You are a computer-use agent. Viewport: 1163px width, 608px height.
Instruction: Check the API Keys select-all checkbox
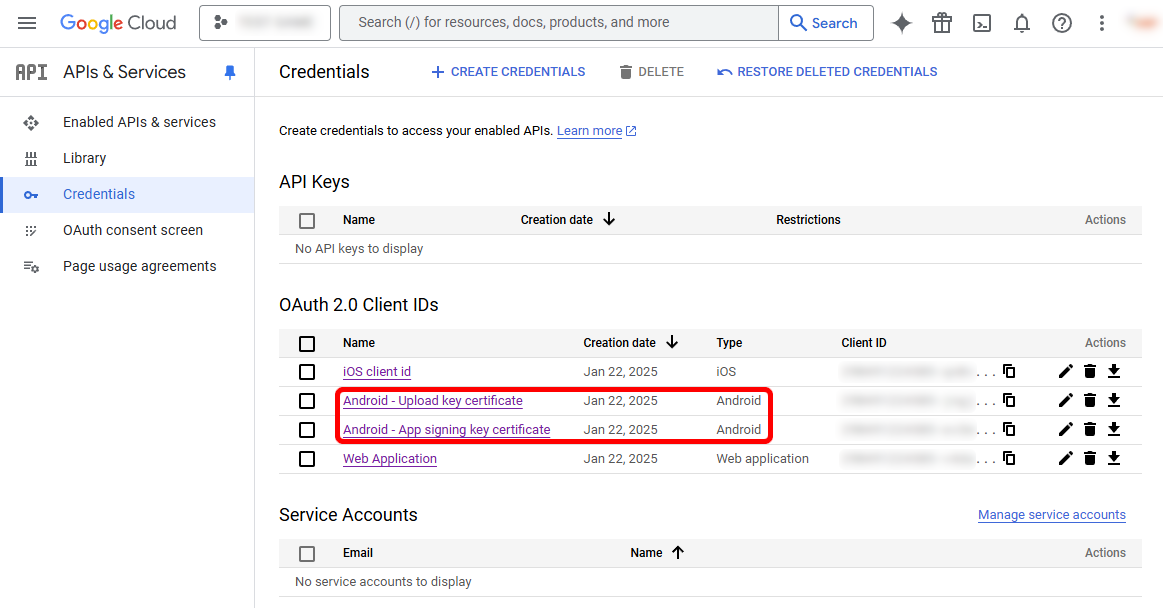307,220
